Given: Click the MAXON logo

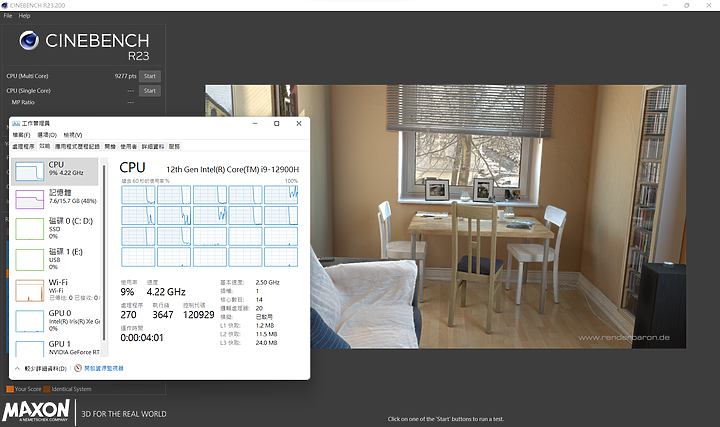Looking at the screenshot, I should pyautogui.click(x=36, y=410).
